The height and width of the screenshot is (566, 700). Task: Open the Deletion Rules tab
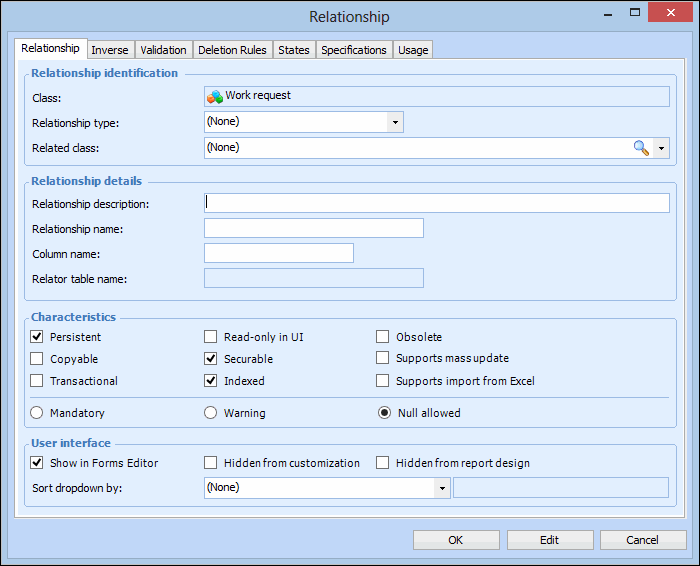[x=232, y=50]
